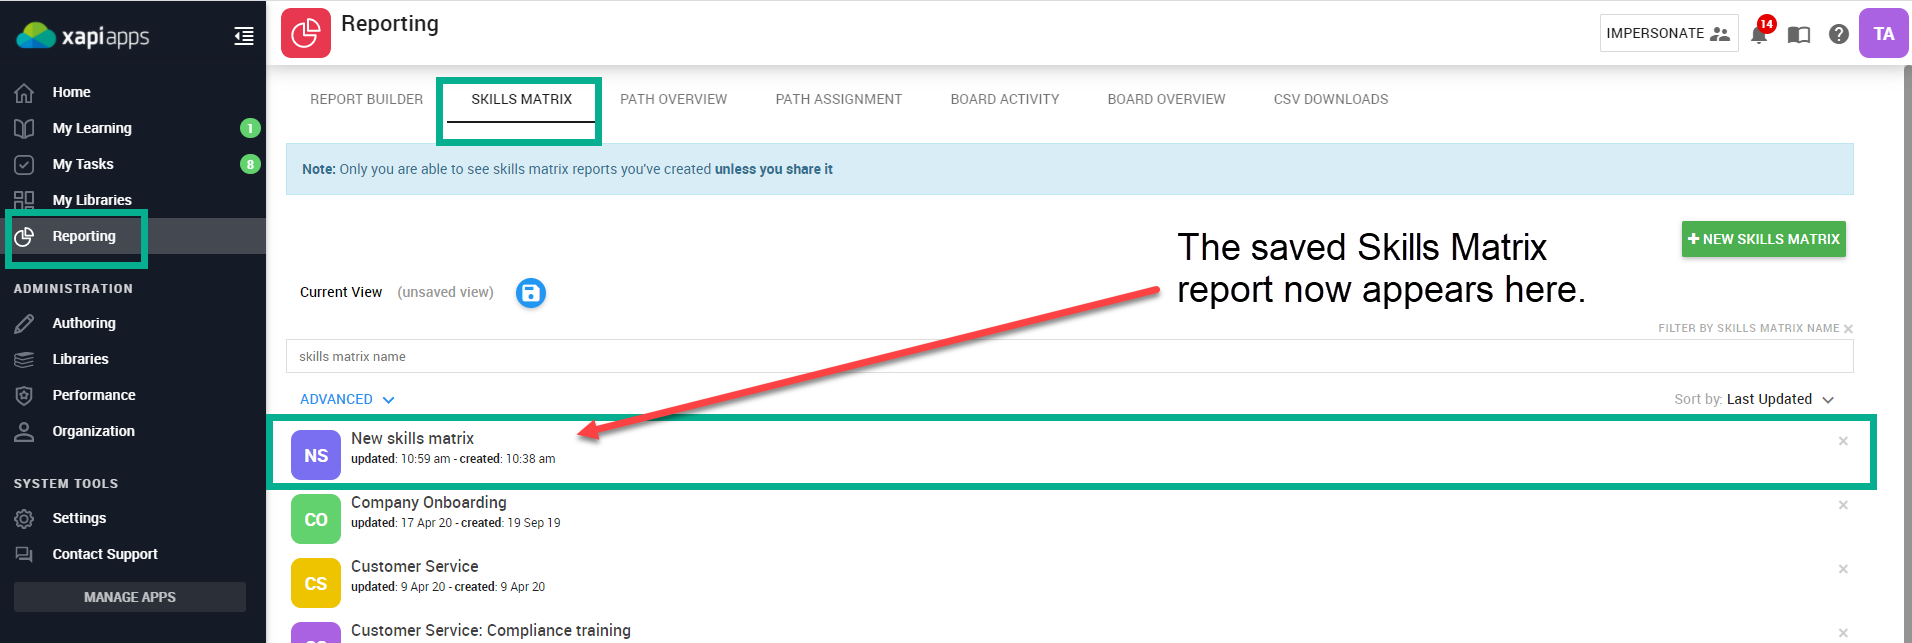Click the Manage Apps button
This screenshot has width=1912, height=643.
pos(130,597)
